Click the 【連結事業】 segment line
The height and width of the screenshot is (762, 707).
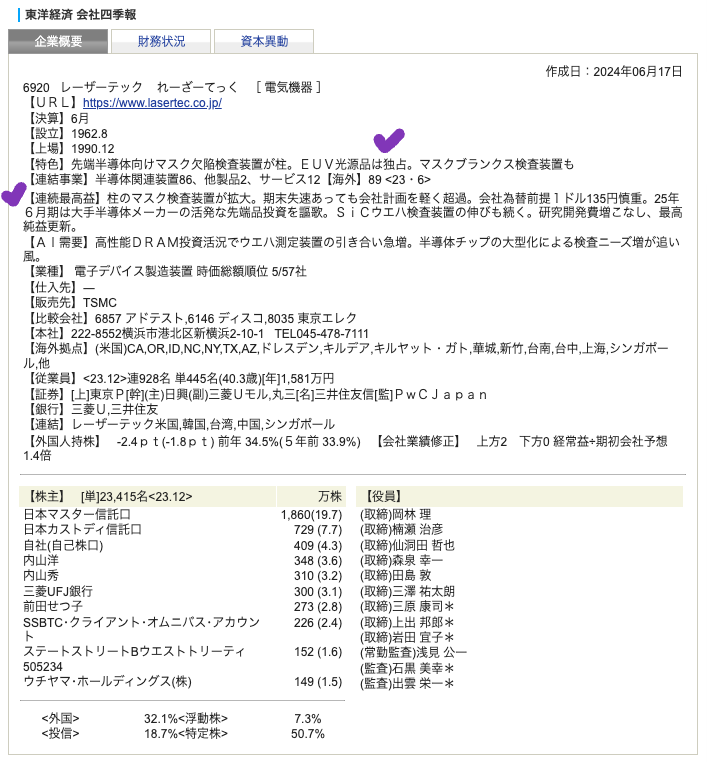[x=227, y=179]
